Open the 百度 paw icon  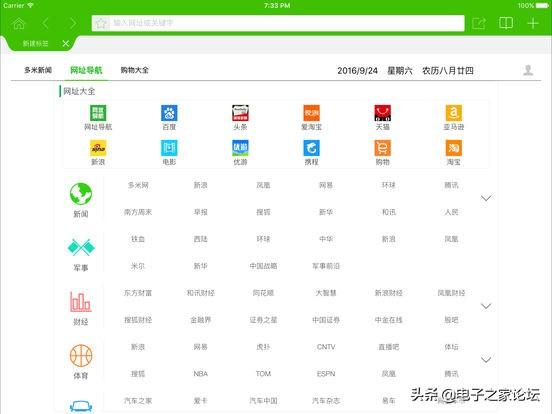tap(169, 113)
